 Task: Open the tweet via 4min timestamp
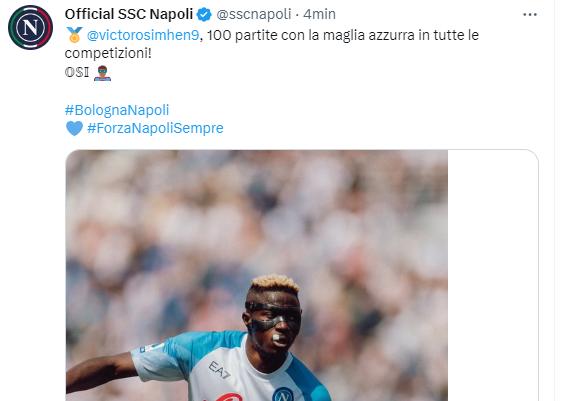click(319, 15)
